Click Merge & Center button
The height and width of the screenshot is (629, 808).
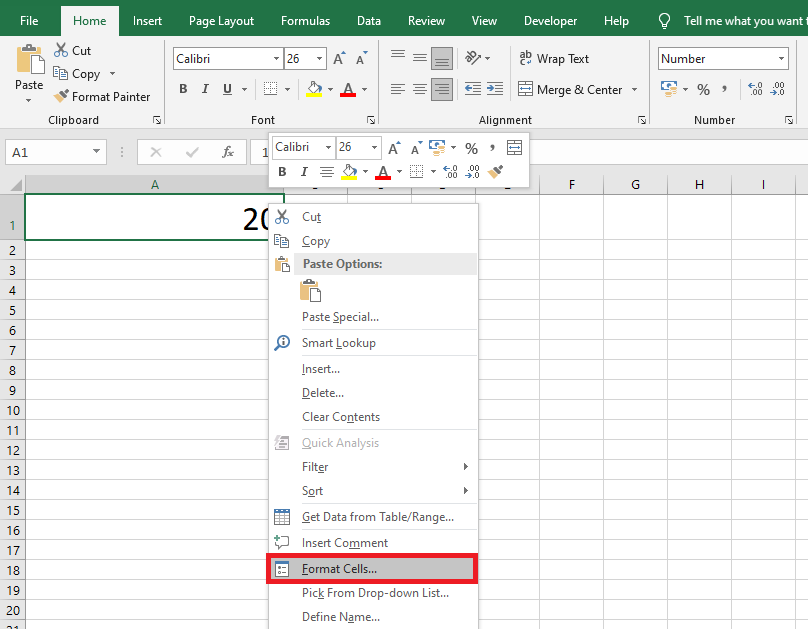point(570,89)
